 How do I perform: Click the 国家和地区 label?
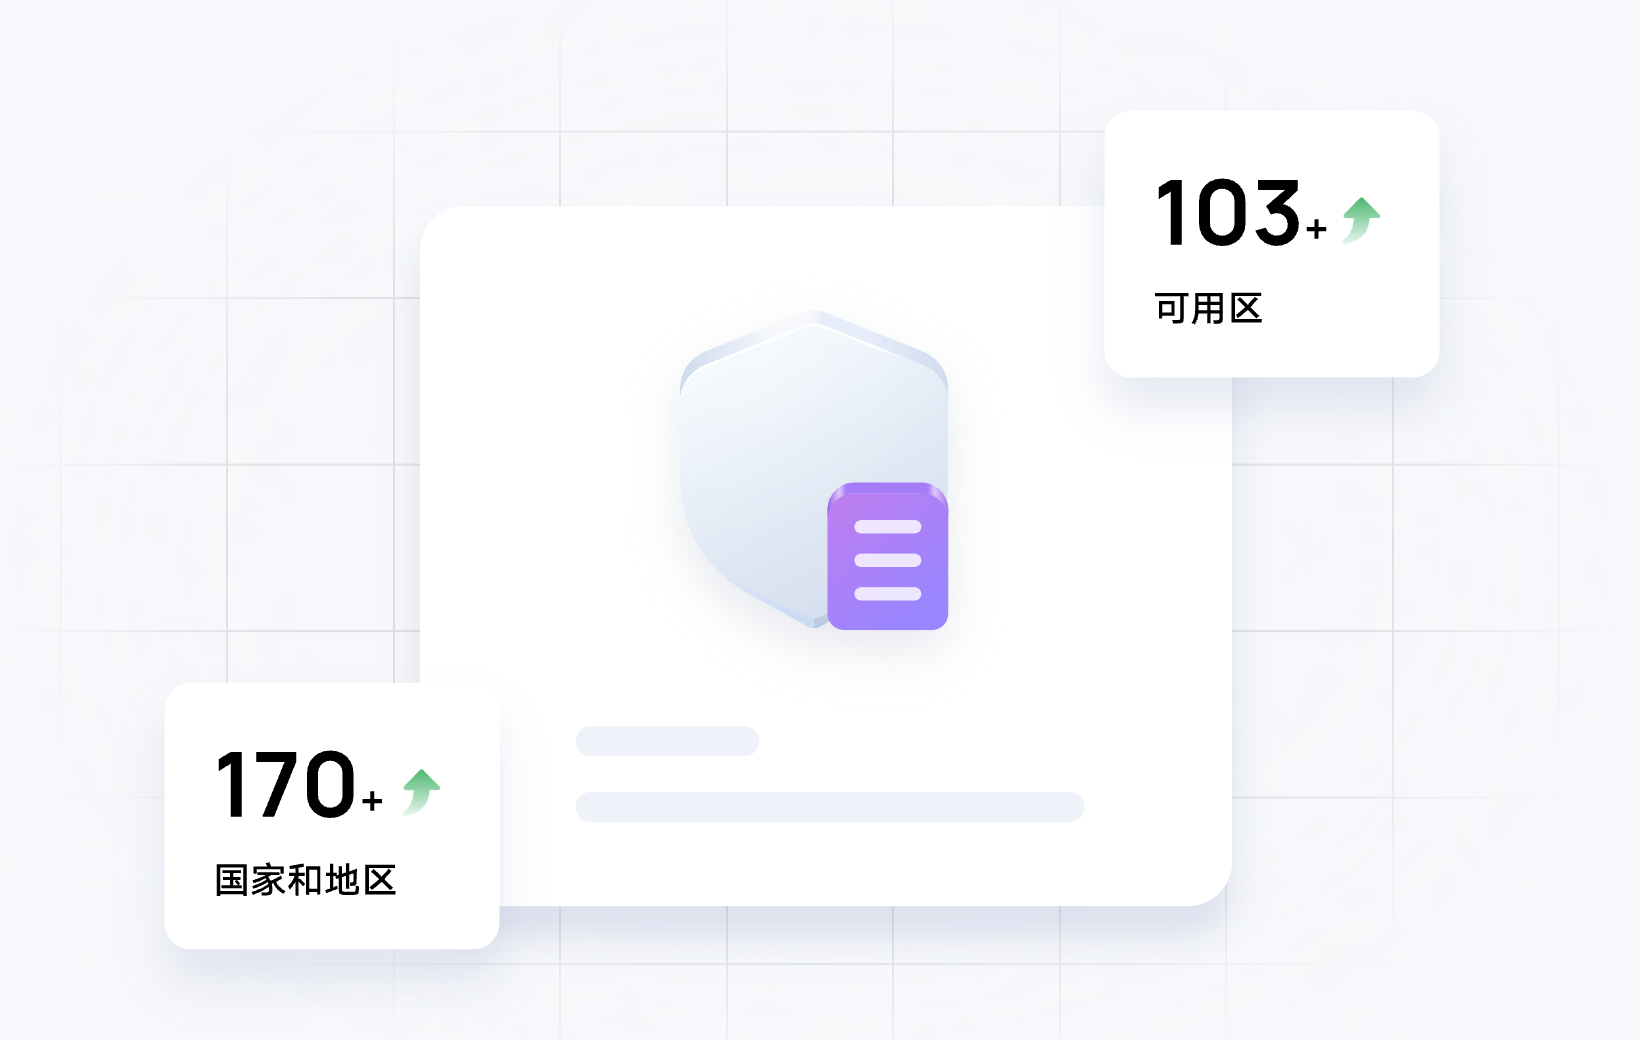[306, 880]
